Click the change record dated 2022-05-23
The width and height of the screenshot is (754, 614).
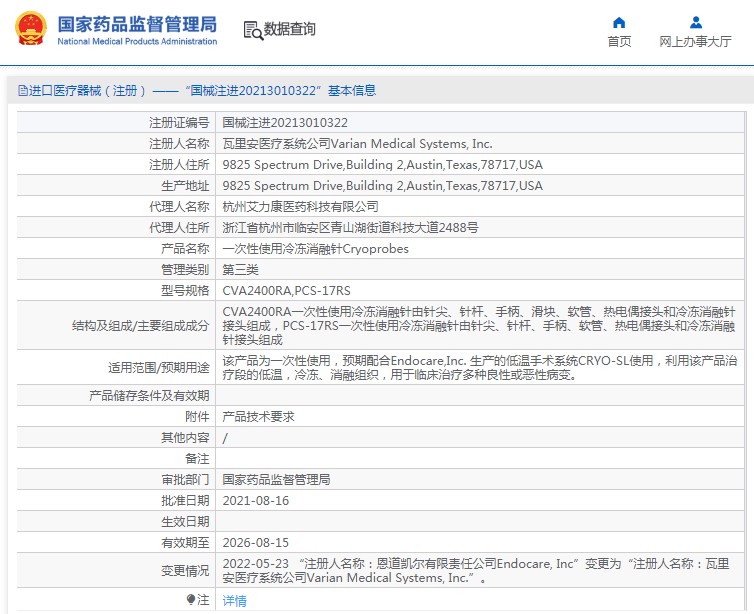click(x=476, y=570)
